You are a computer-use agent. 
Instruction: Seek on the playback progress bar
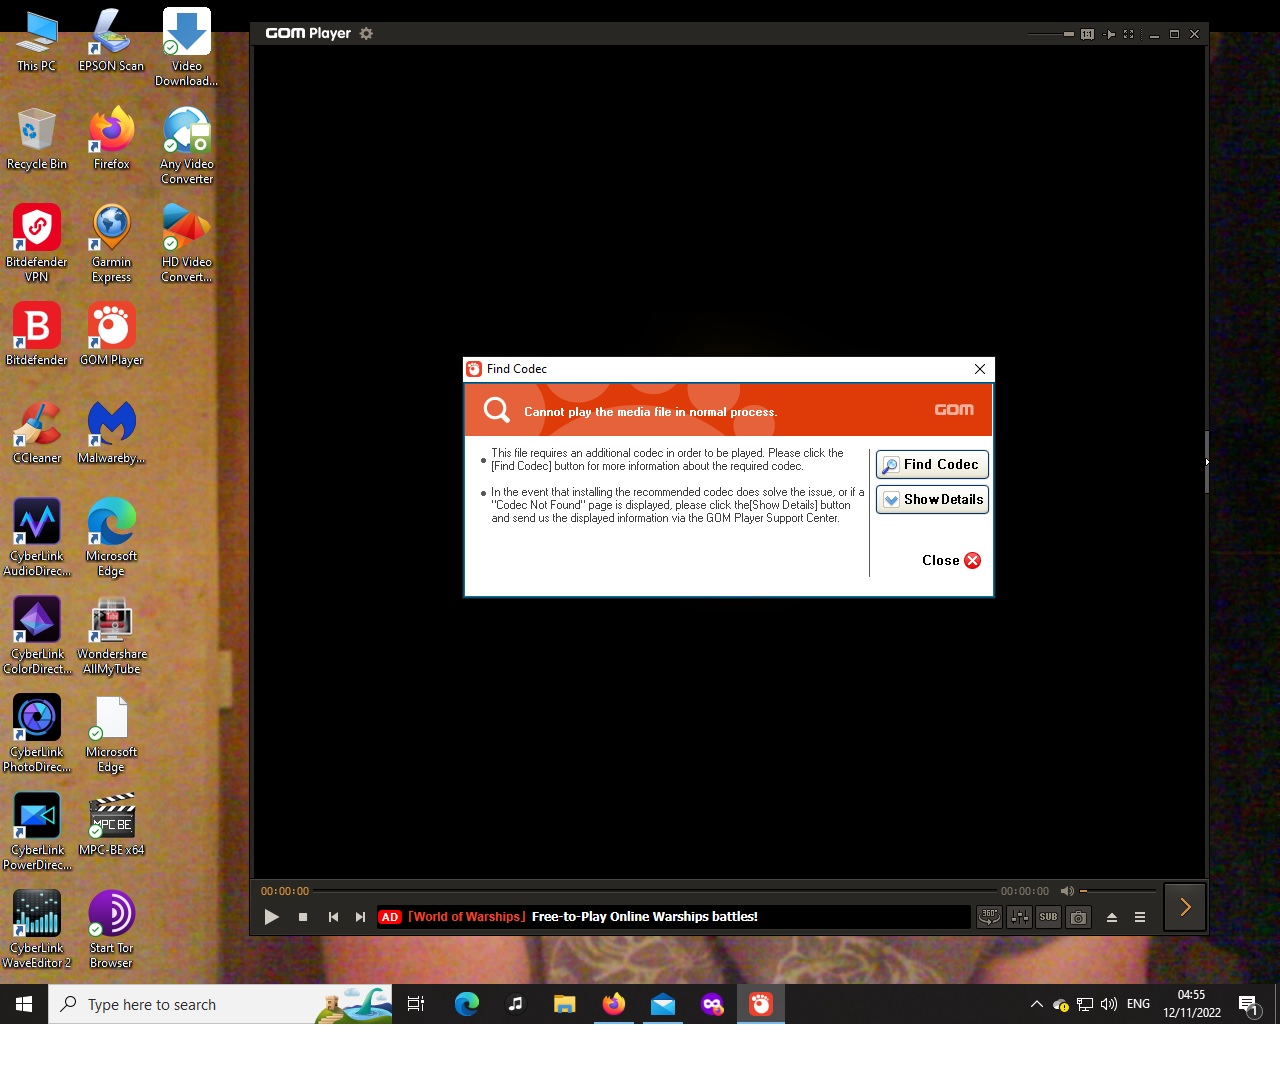tap(655, 891)
